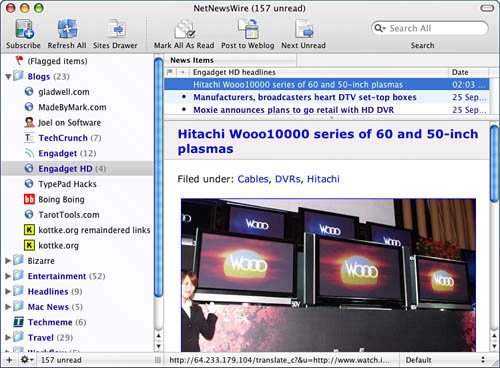The image size is (500, 368).
Task: Select the Boing Boing feed
Action: [77, 199]
